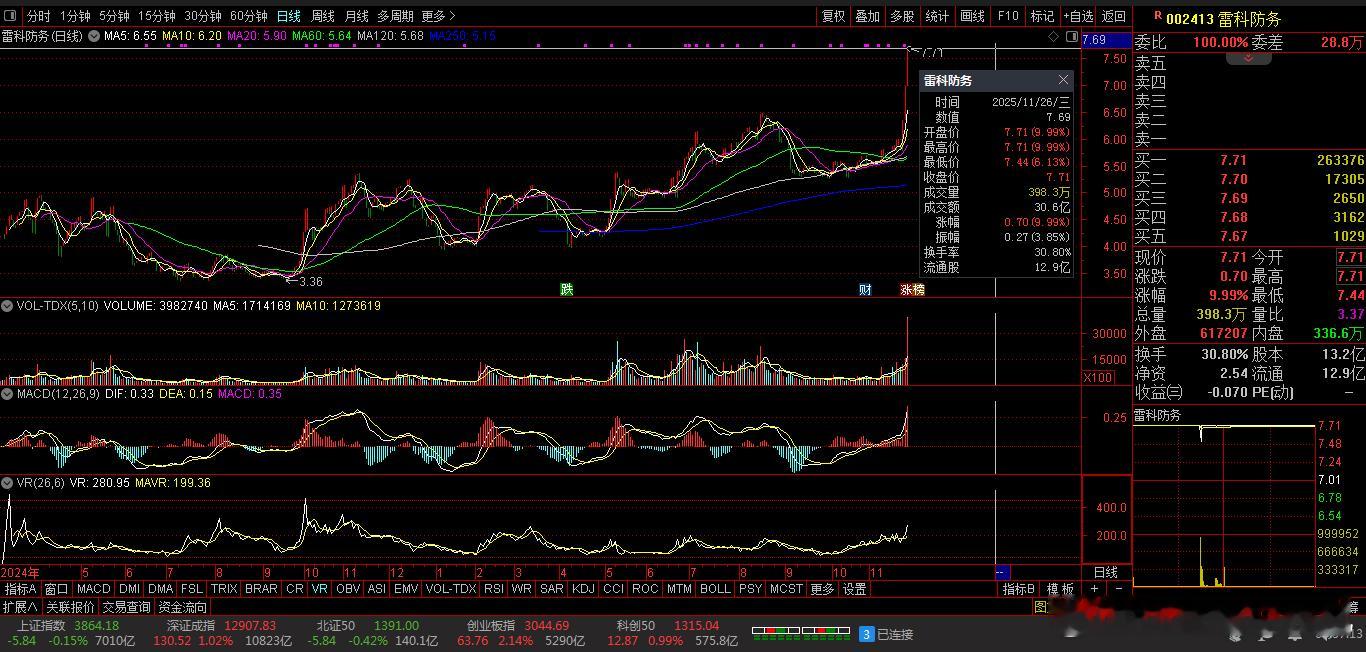The width and height of the screenshot is (1366, 652).
Task: Click the 叠加 overlay toolbar button
Action: 867,16
